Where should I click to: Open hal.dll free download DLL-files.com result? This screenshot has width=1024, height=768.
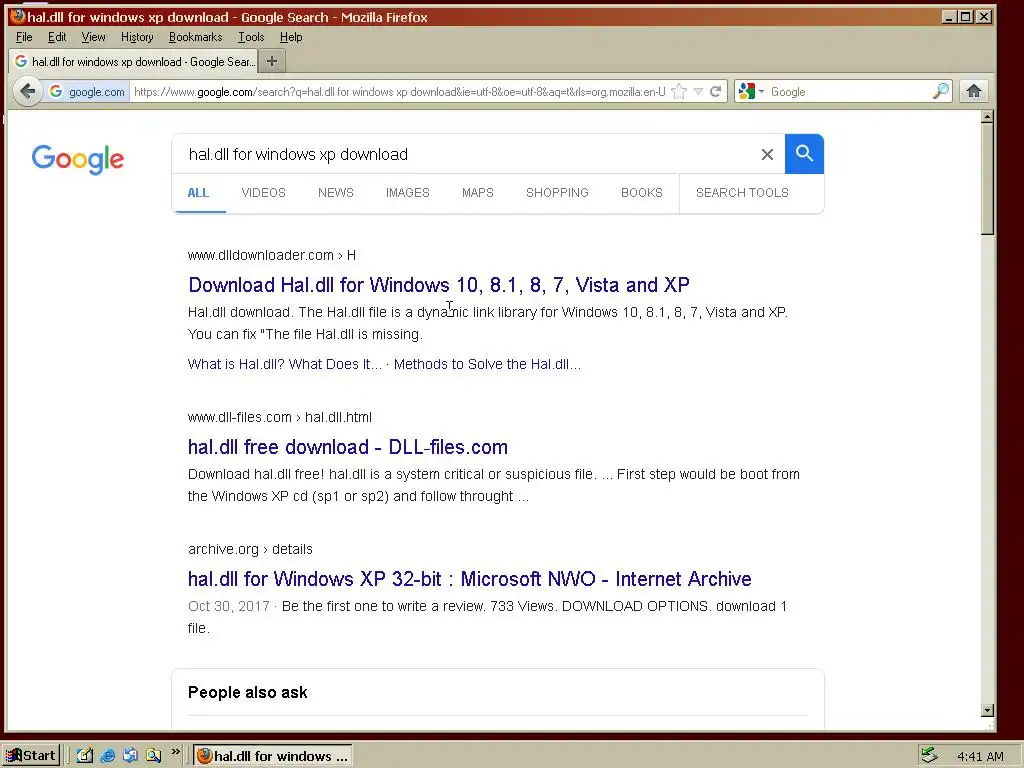tap(347, 447)
